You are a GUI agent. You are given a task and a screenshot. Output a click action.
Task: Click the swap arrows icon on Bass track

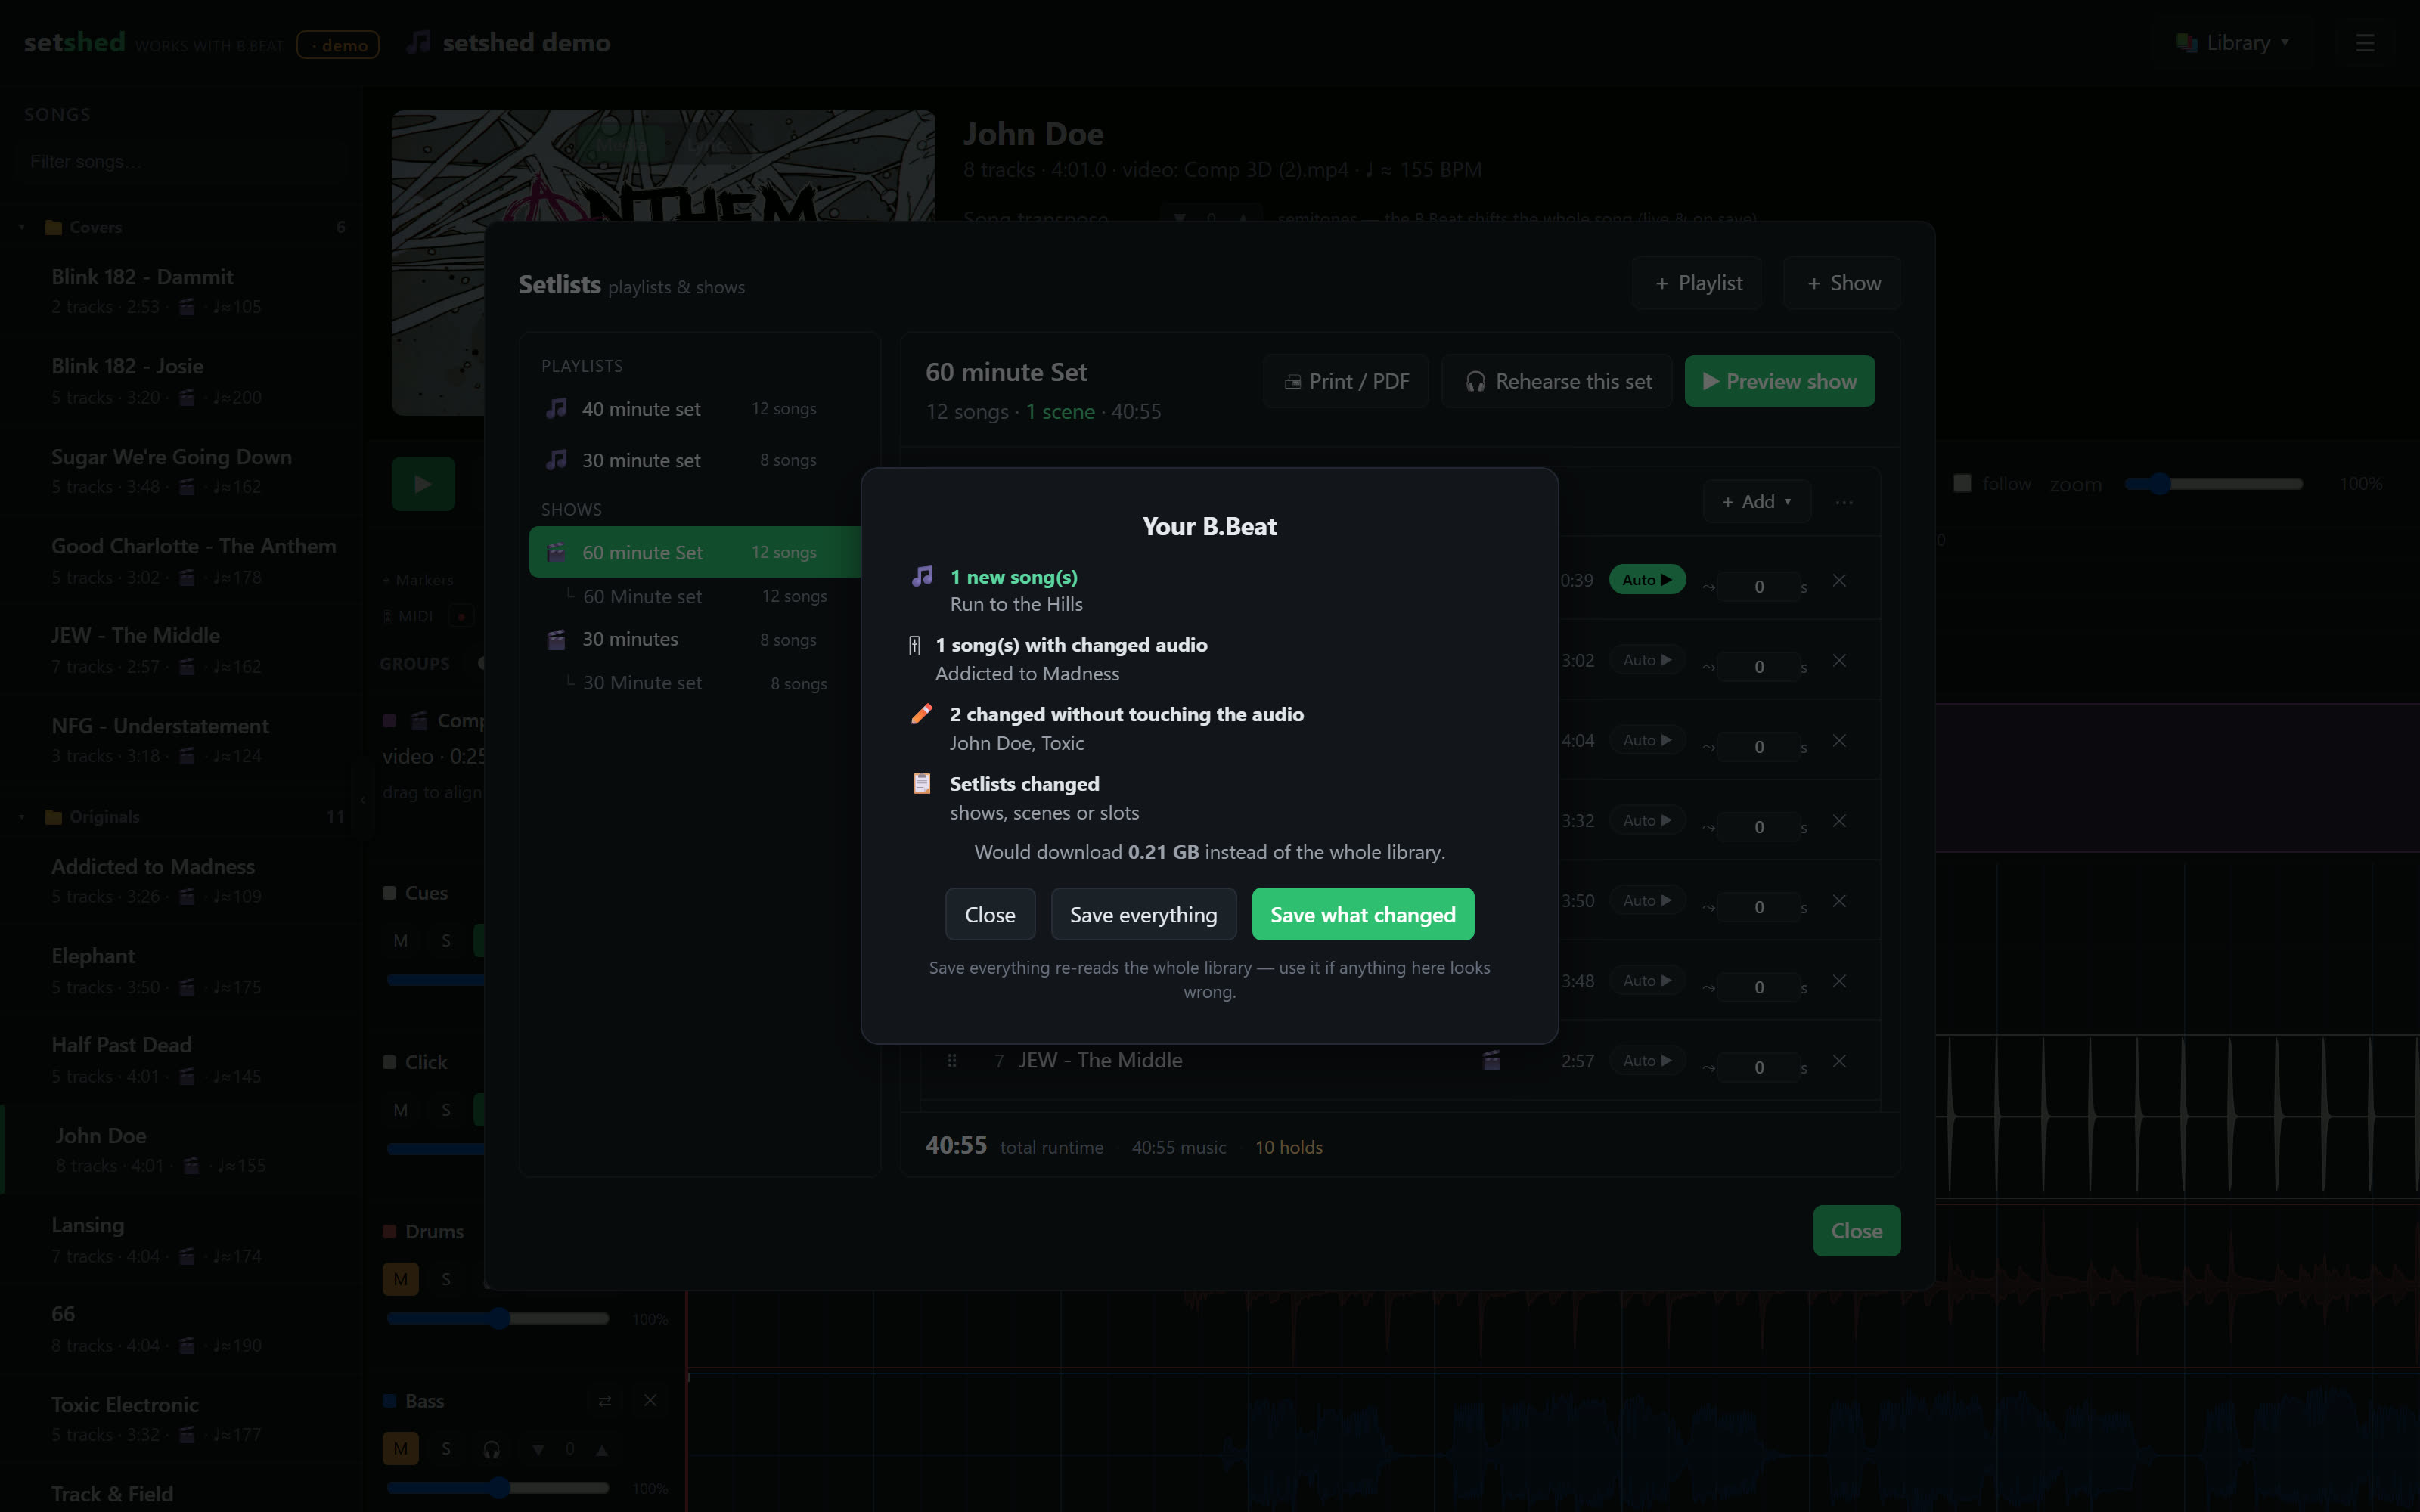coord(605,1401)
